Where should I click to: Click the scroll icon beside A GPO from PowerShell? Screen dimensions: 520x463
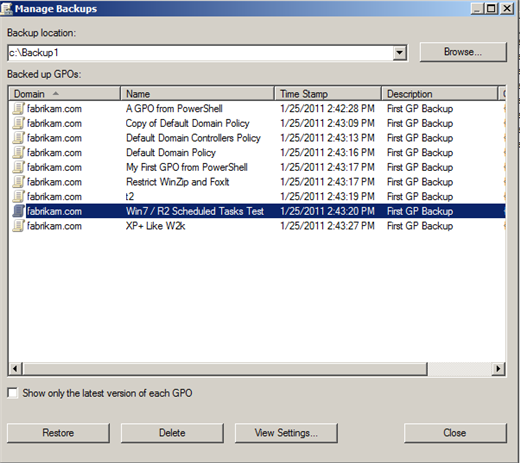click(18, 109)
